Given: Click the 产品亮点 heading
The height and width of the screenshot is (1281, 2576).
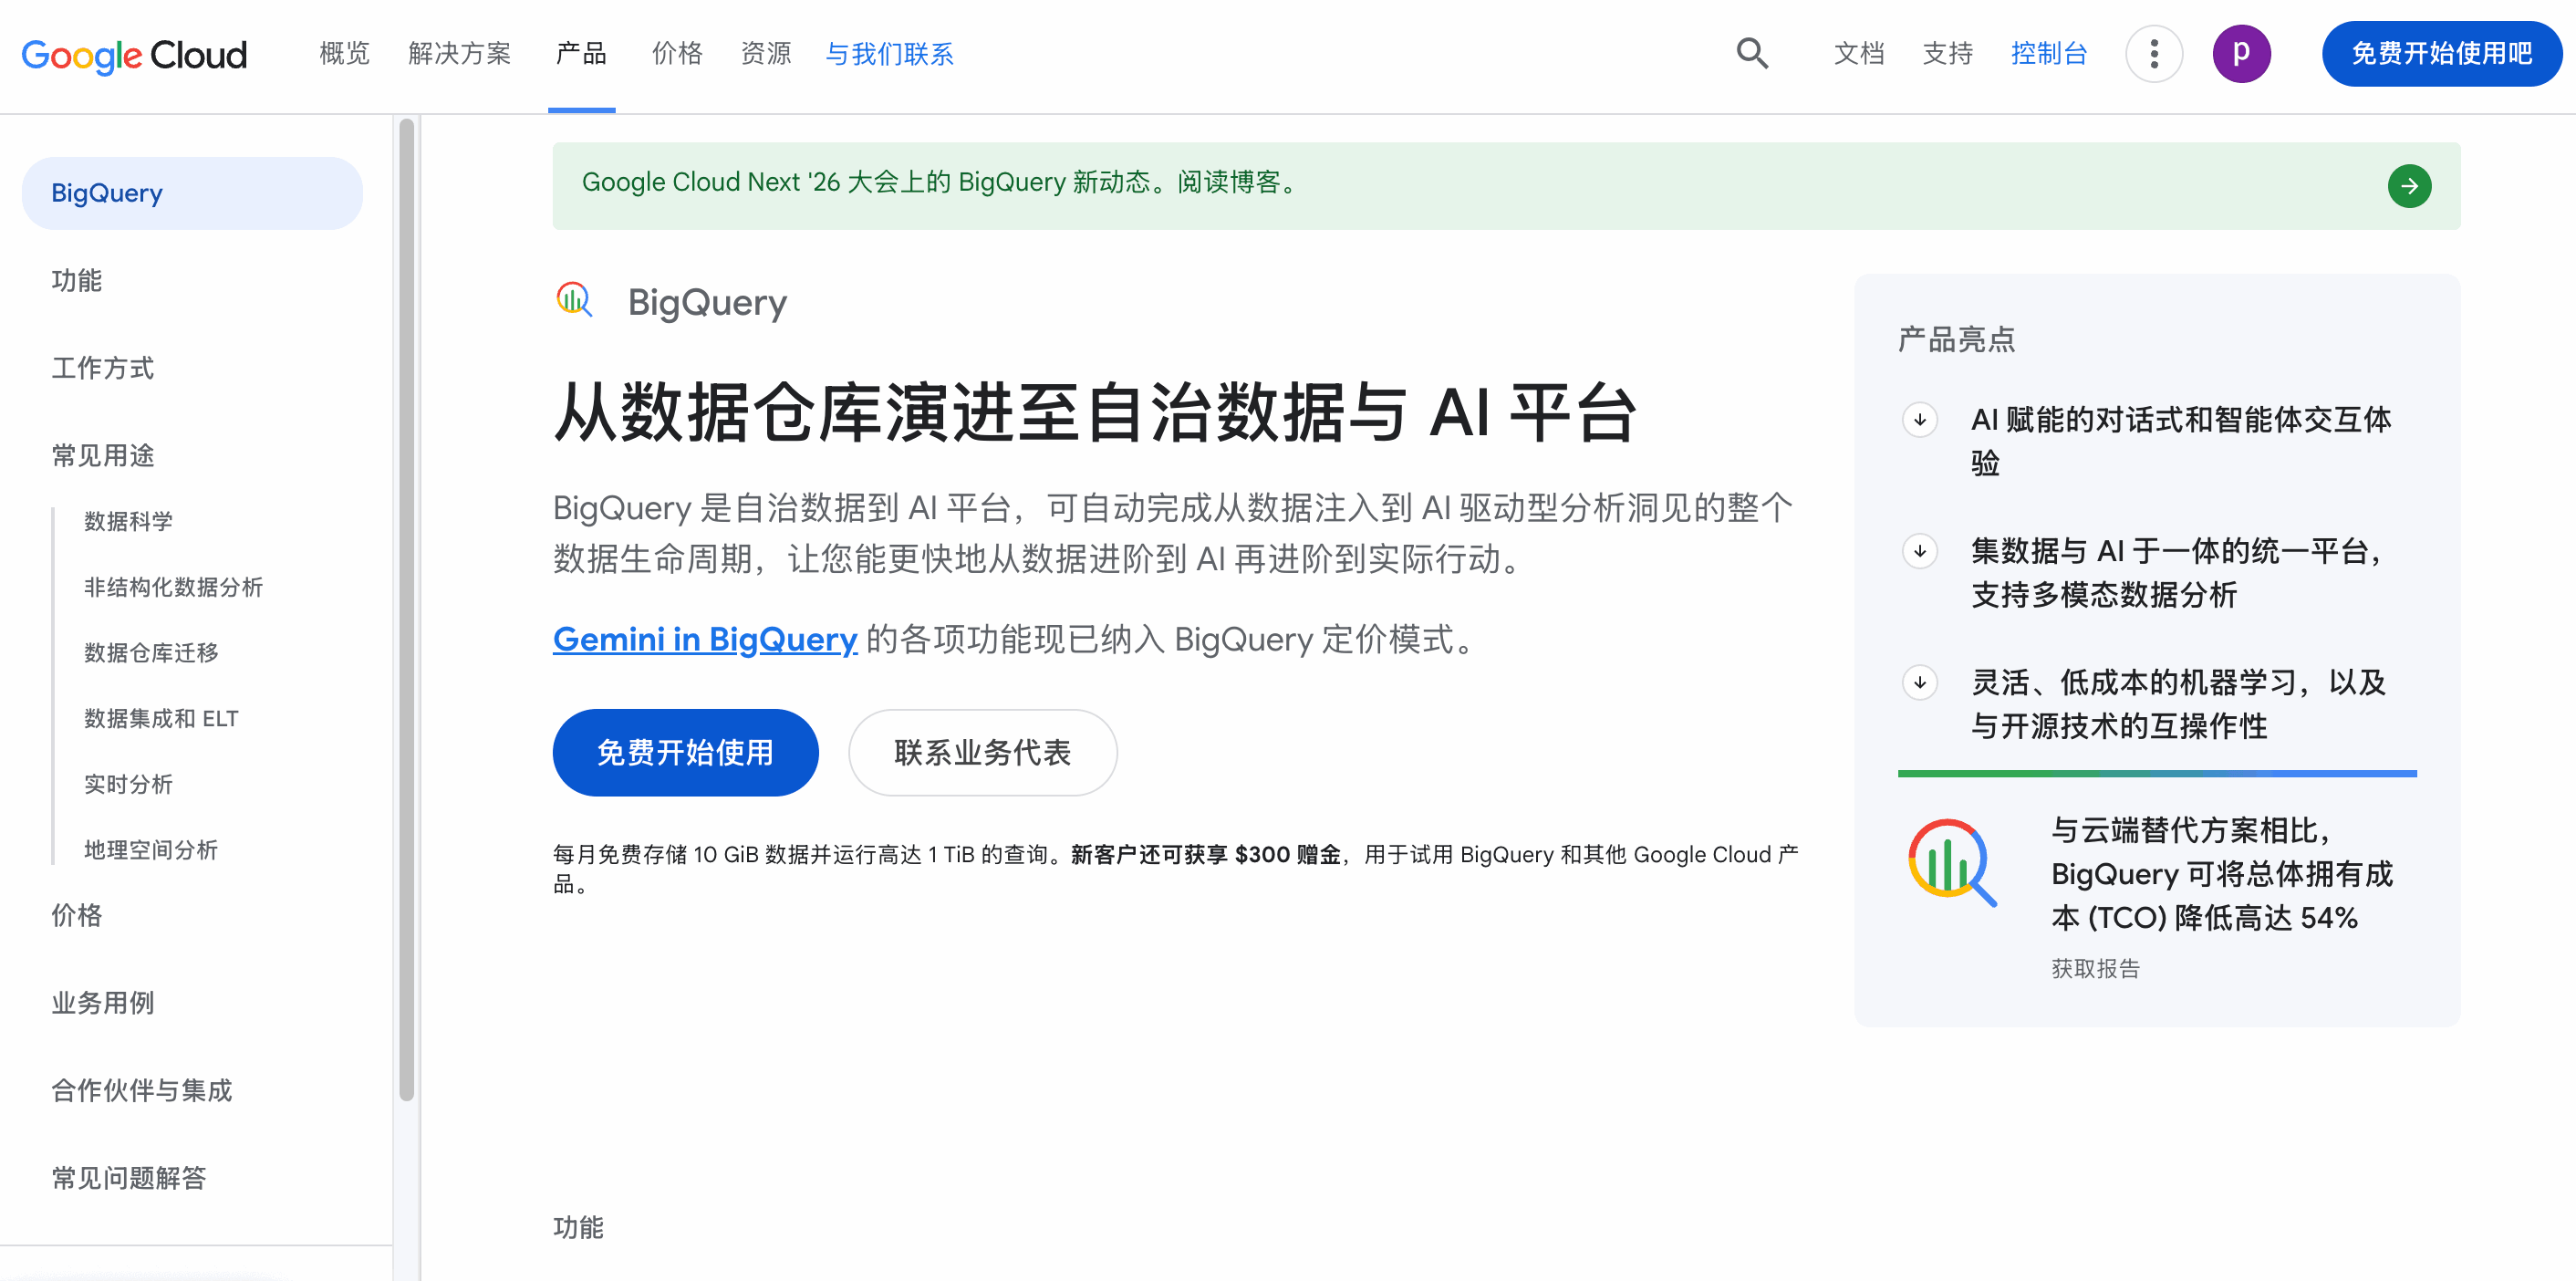Looking at the screenshot, I should click(x=1956, y=340).
